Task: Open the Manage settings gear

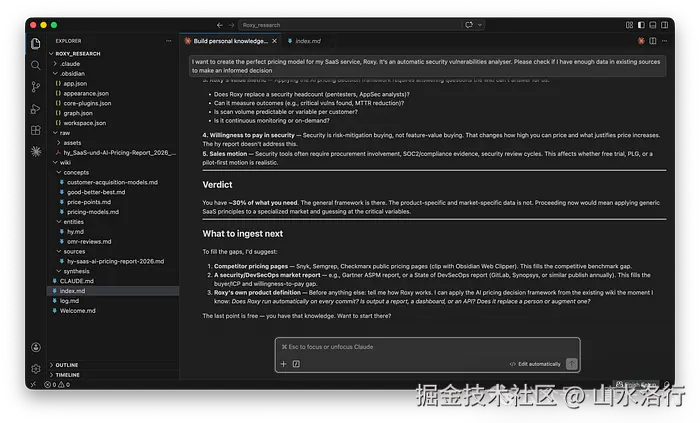Action: click(36, 369)
